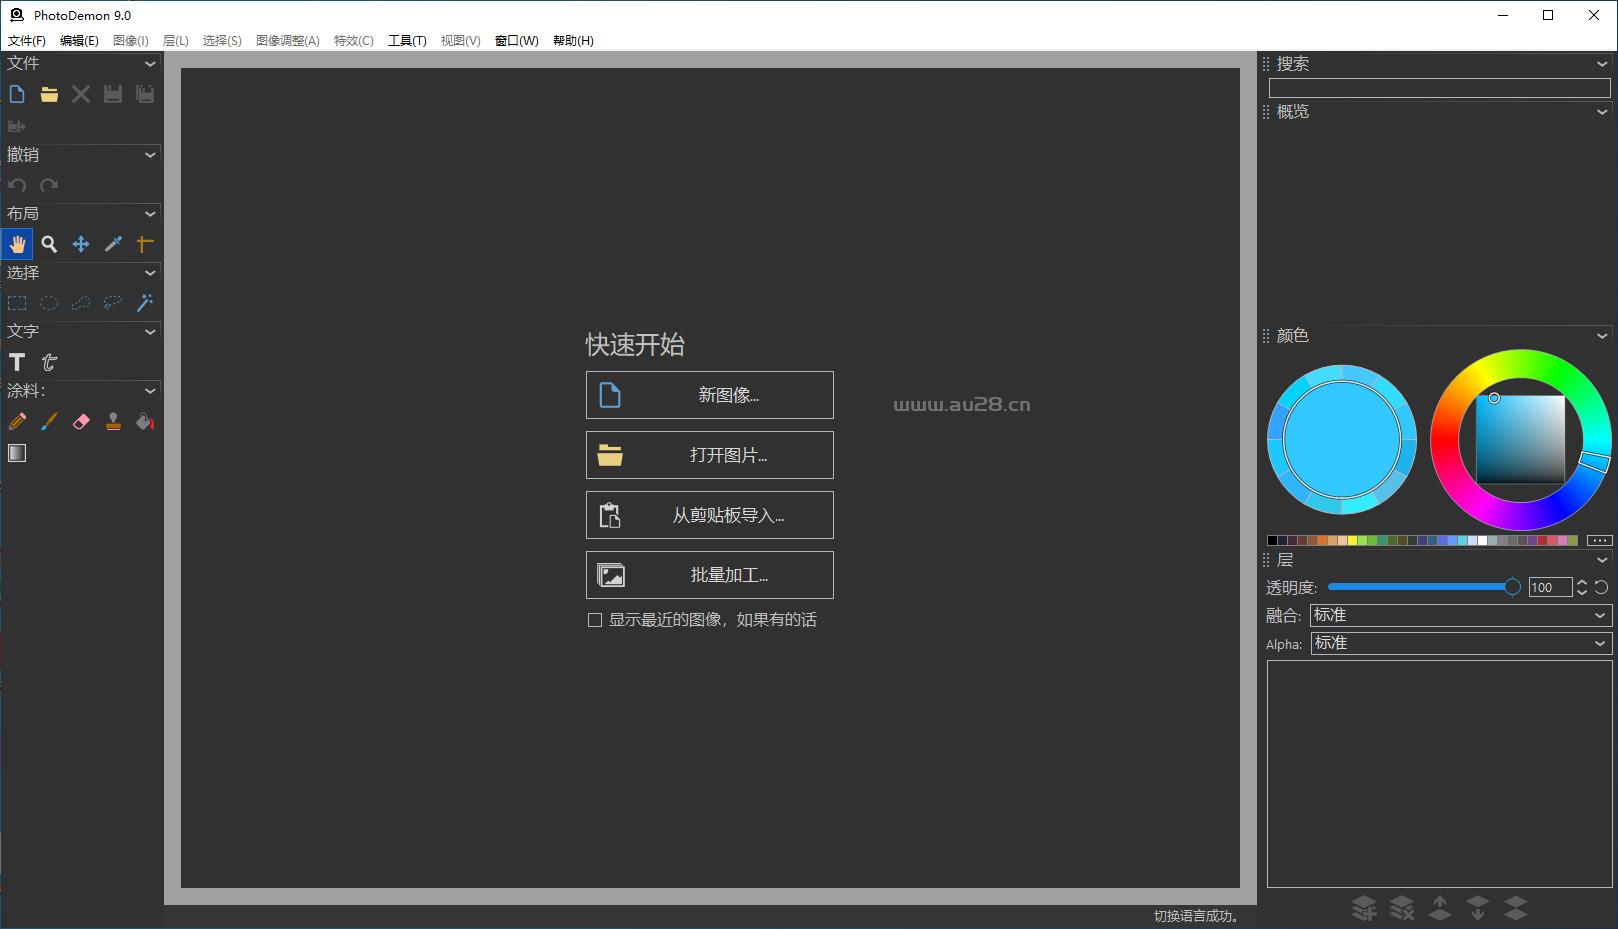Viewport: 1618px width, 929px height.
Task: Click the 批量加工... button
Action: (x=710, y=575)
